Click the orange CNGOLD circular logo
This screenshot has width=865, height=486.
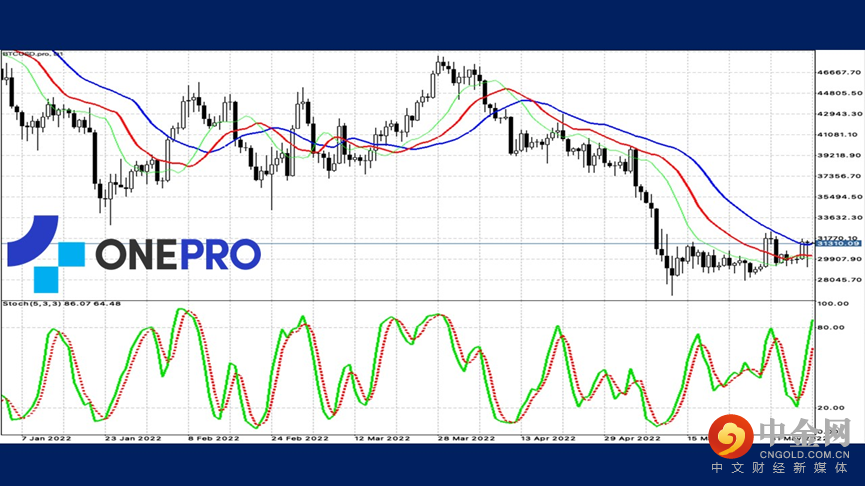click(731, 436)
